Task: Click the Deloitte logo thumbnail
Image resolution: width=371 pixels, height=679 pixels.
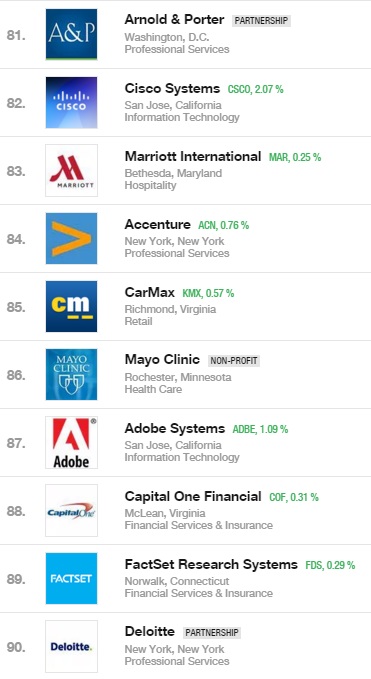Action: point(71,647)
